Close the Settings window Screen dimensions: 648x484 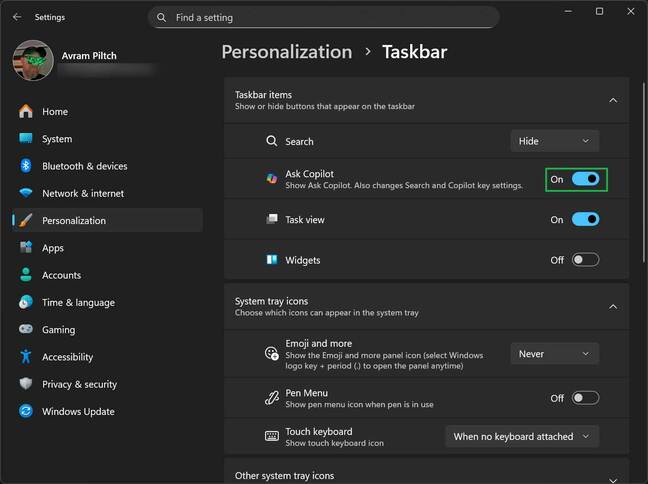point(631,12)
